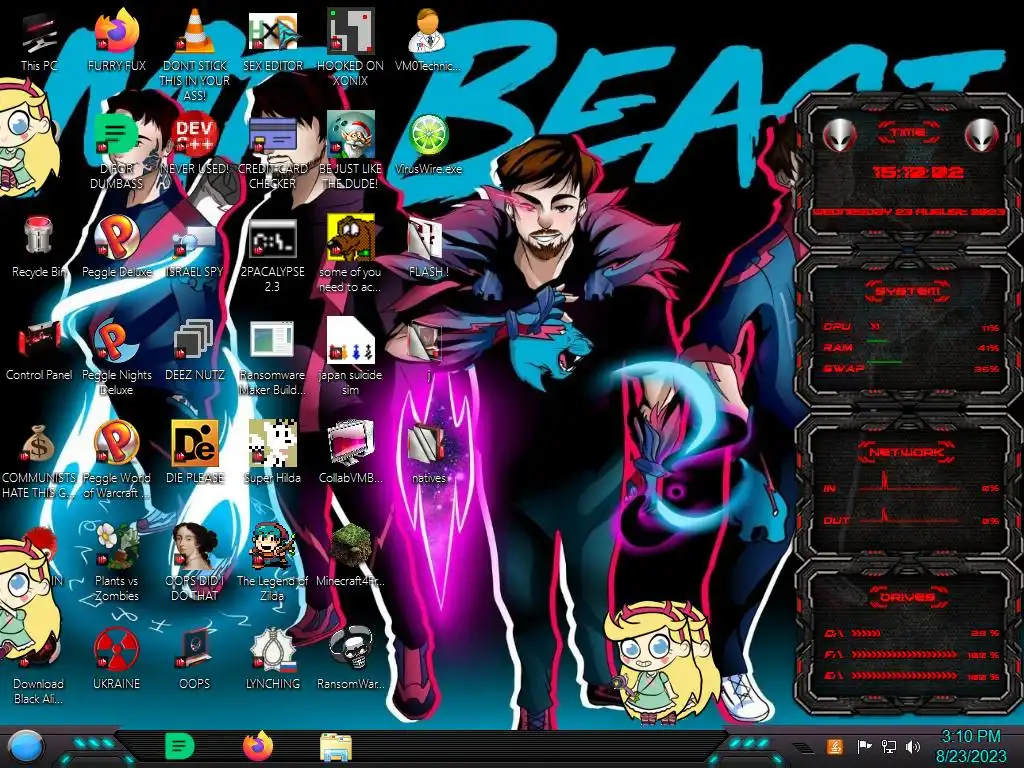Click the RAM usage row in widget
The image size is (1024, 768).
[x=911, y=347]
